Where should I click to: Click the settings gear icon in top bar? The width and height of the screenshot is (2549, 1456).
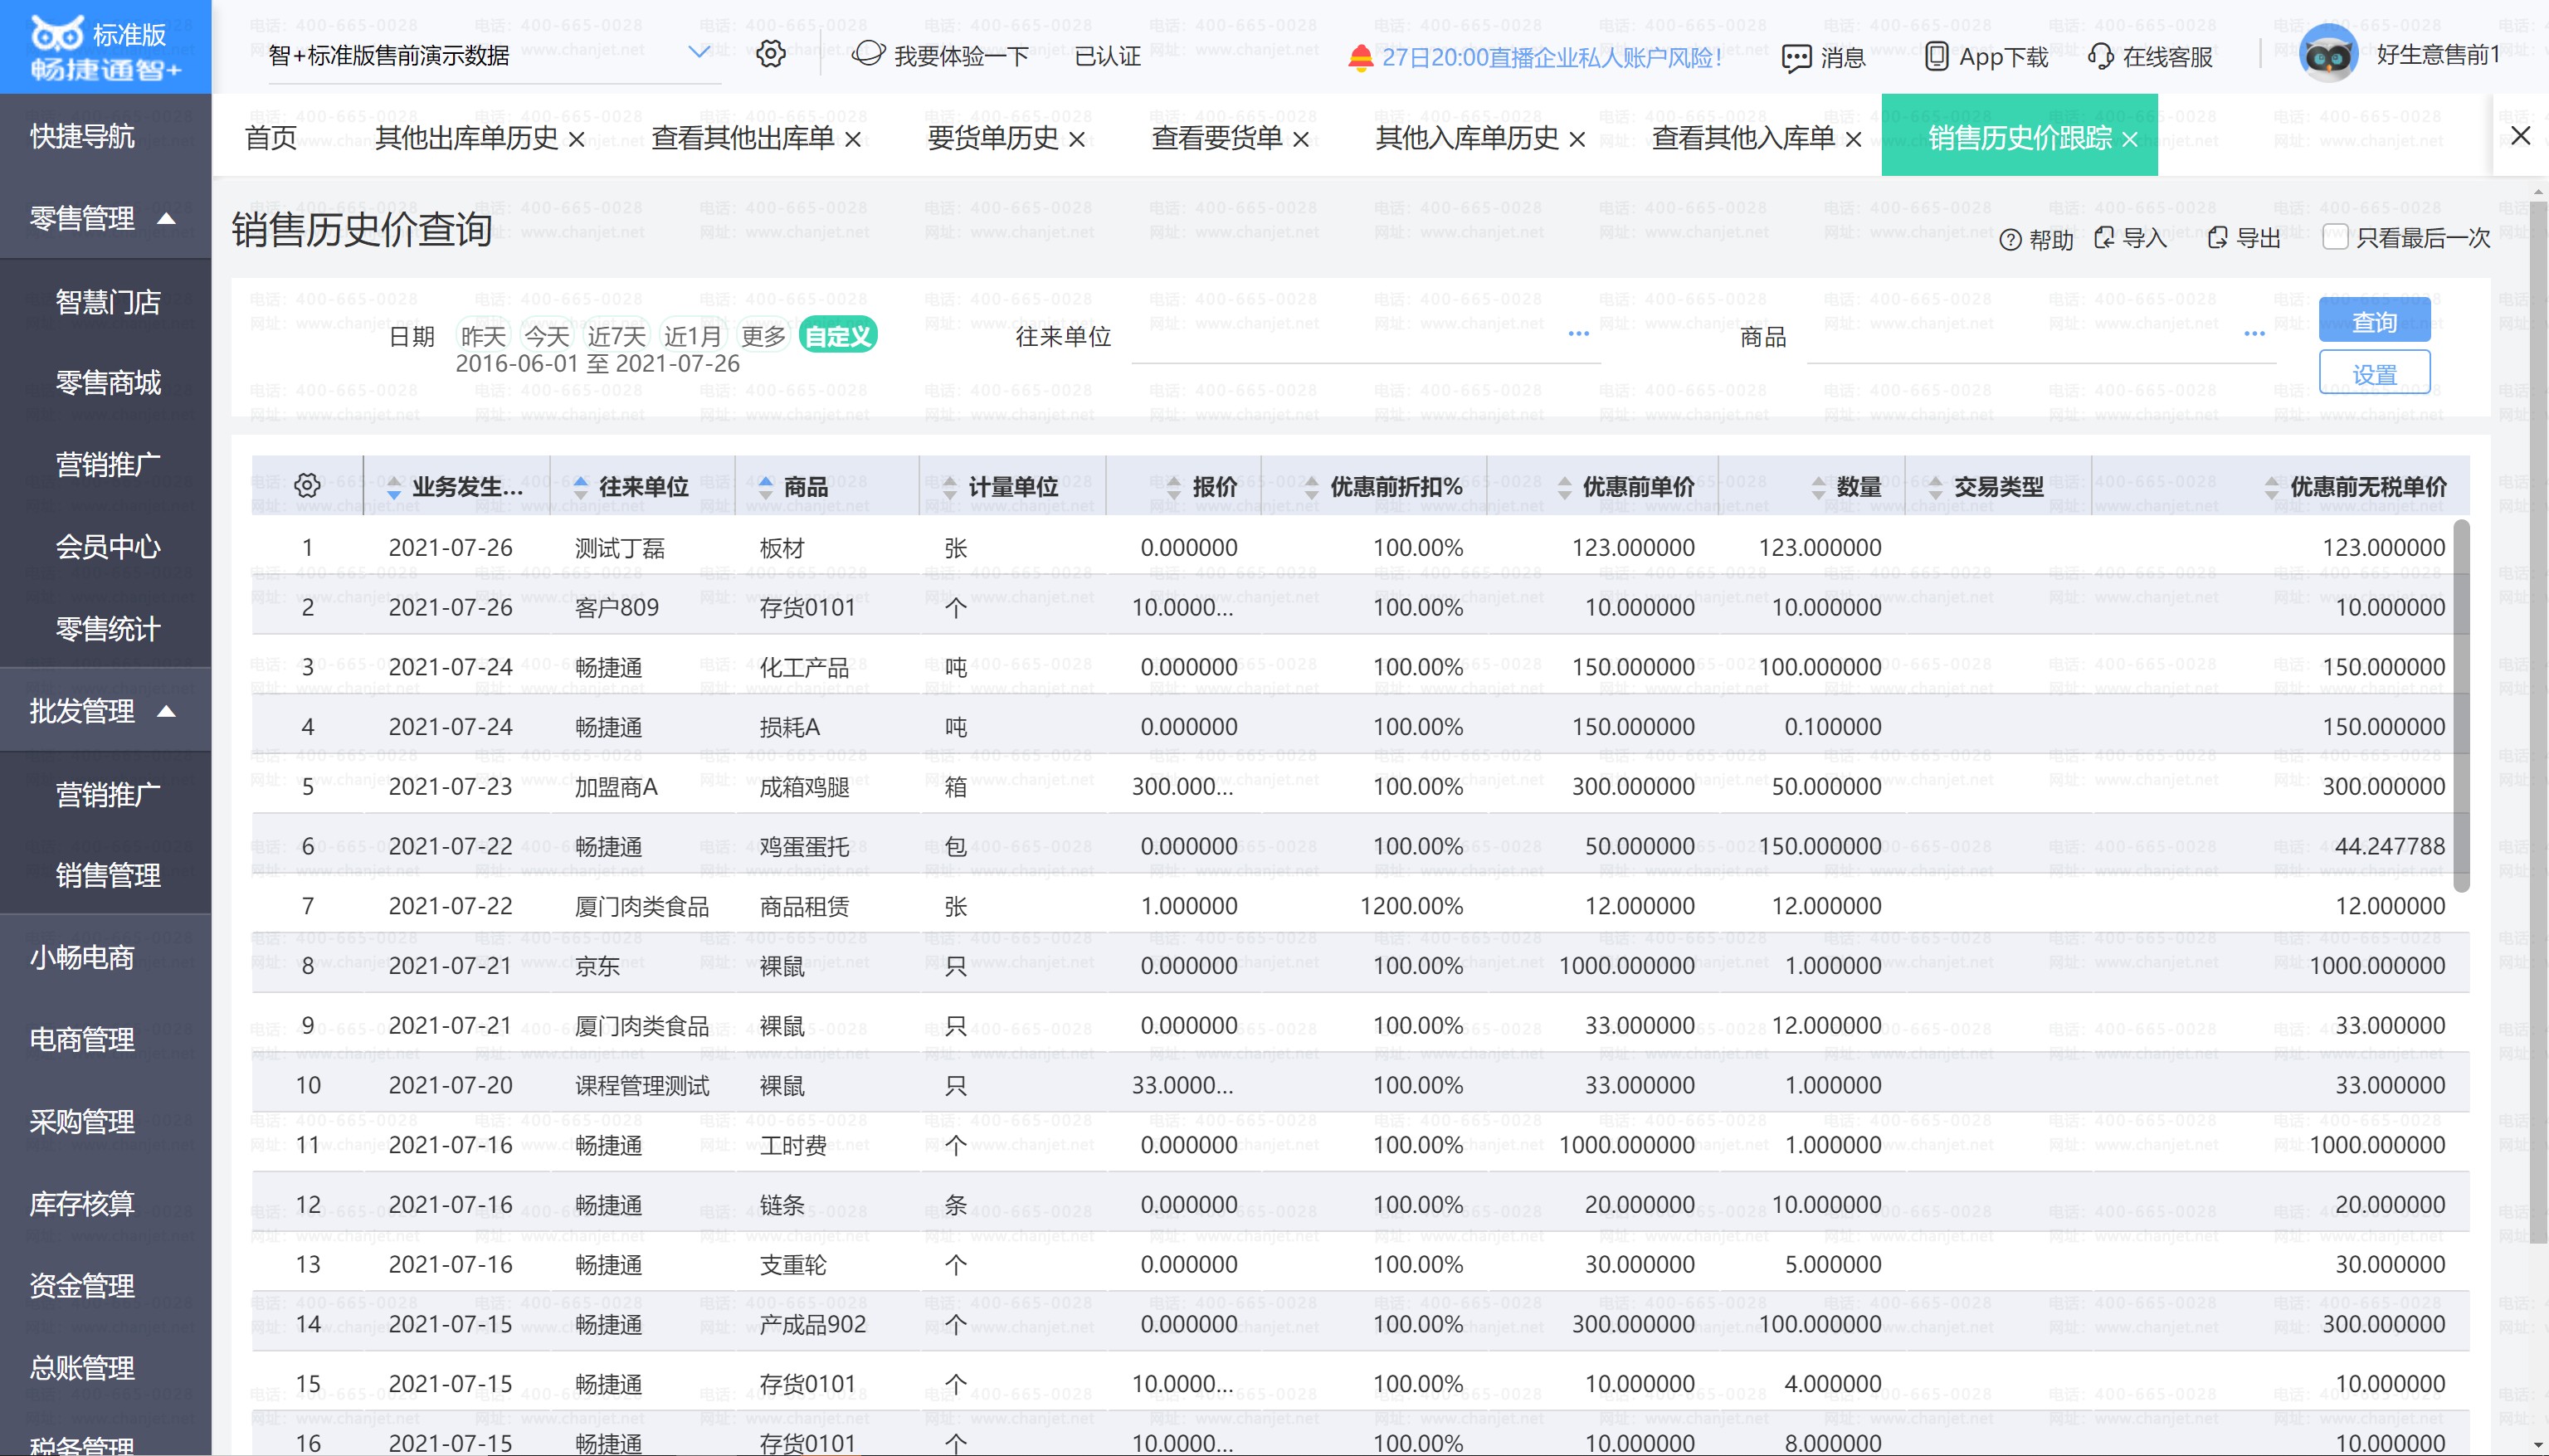coord(770,54)
